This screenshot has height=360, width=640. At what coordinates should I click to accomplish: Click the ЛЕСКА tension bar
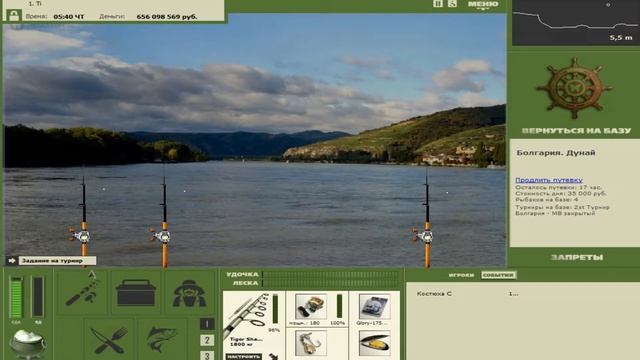pos(330,283)
